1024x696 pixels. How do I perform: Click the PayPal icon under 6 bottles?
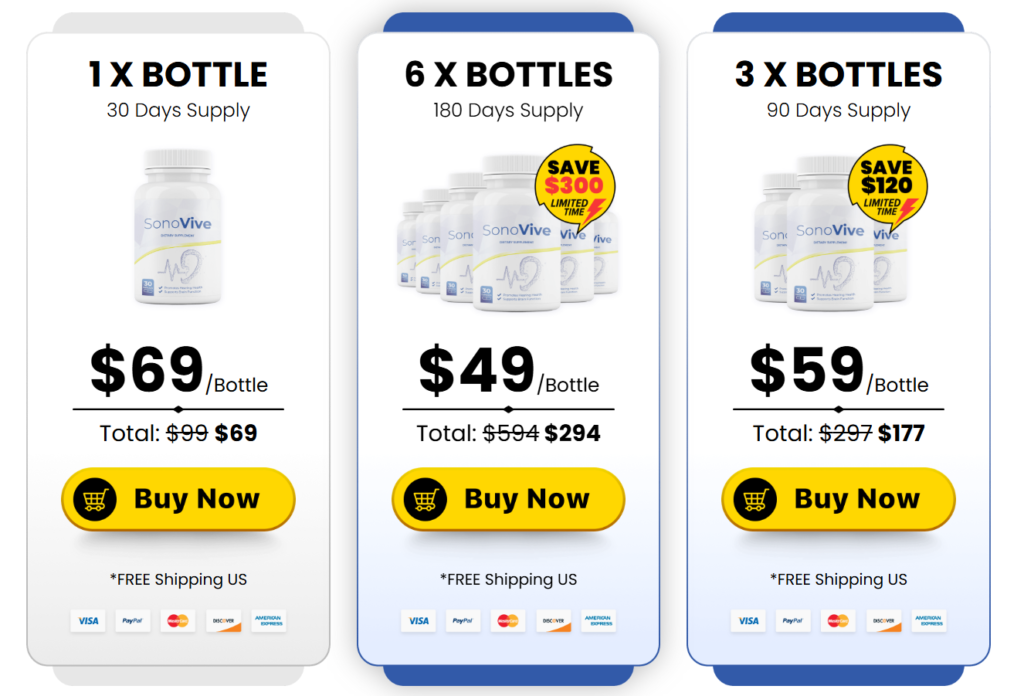[x=463, y=621]
